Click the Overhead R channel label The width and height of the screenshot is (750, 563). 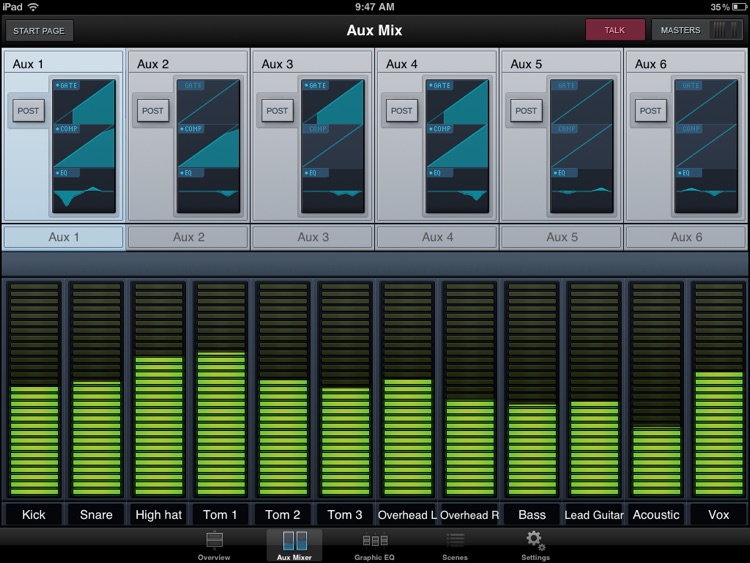(469, 515)
